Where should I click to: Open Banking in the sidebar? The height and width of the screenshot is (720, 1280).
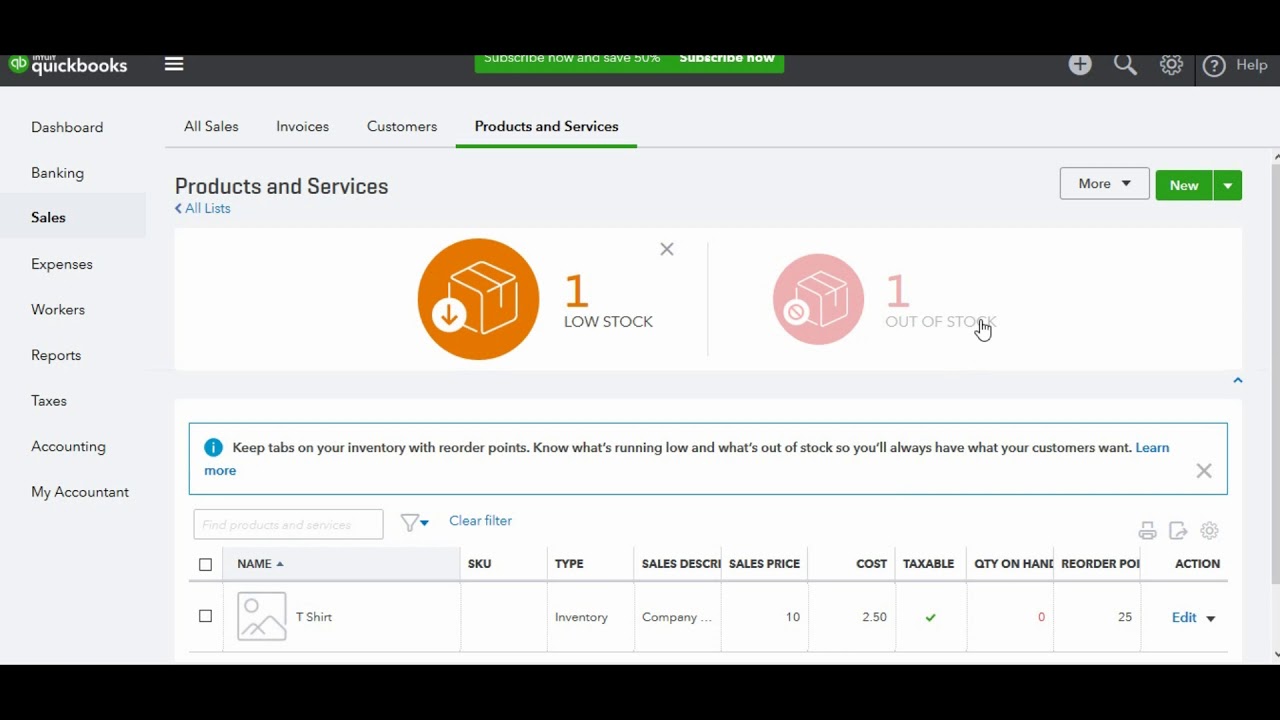[57, 173]
